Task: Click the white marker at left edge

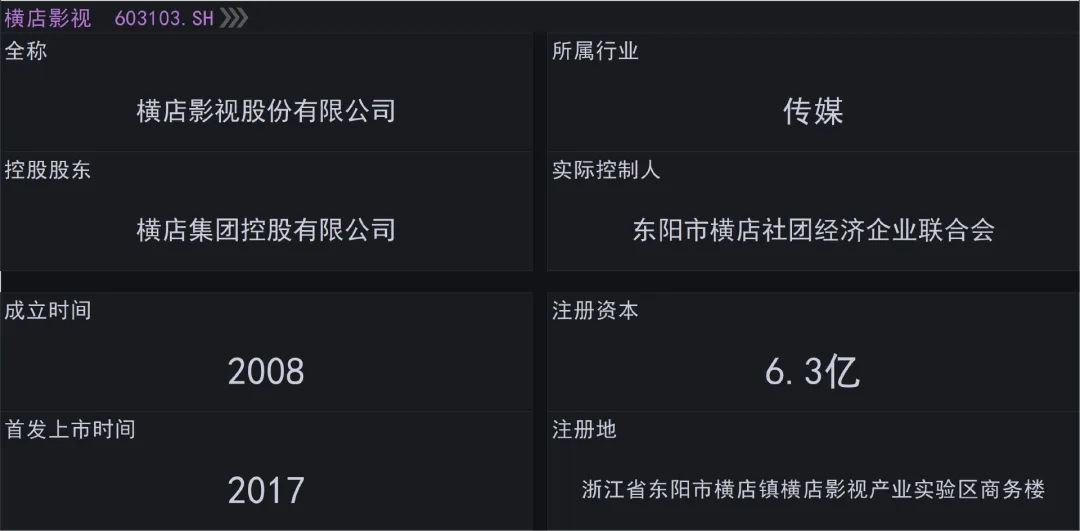Action: click(x=1, y=281)
